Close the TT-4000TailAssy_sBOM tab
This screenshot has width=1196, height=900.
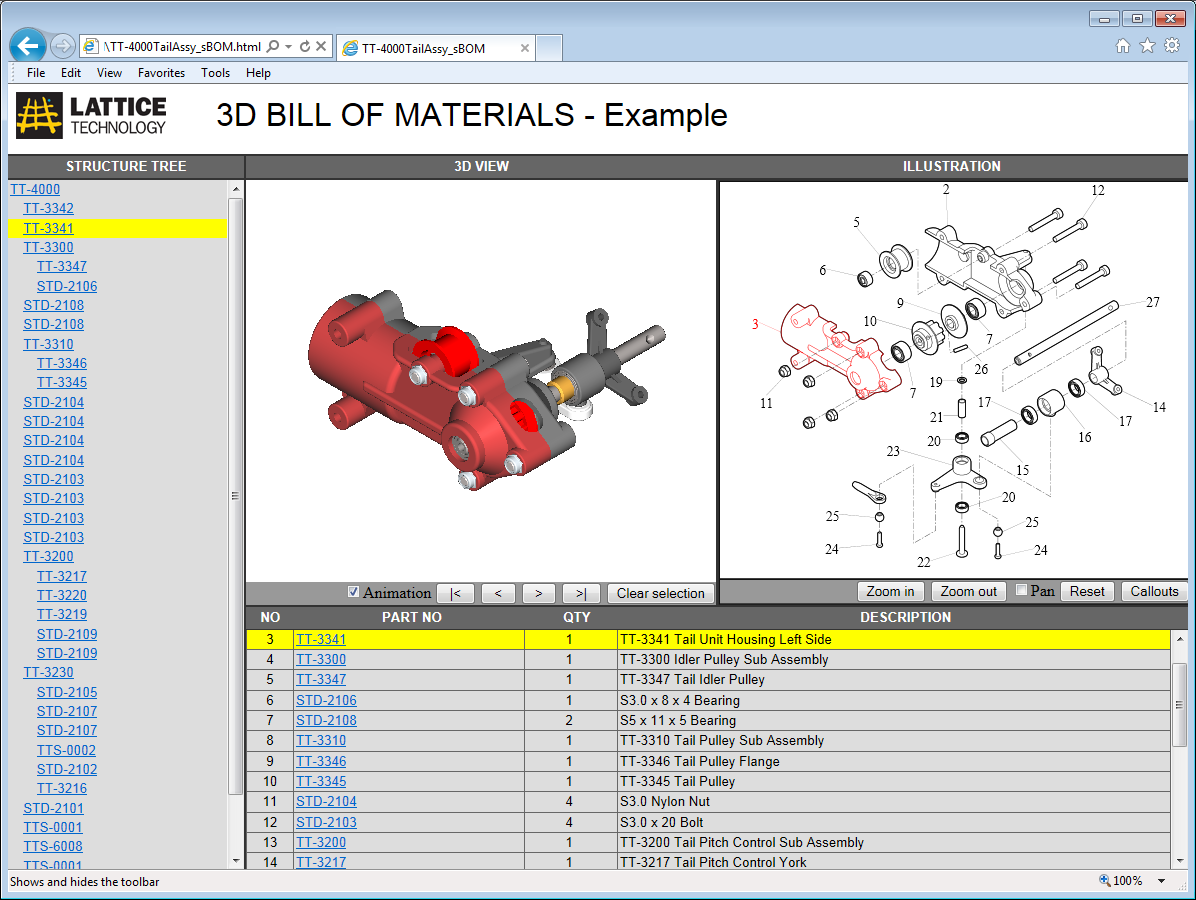point(525,48)
